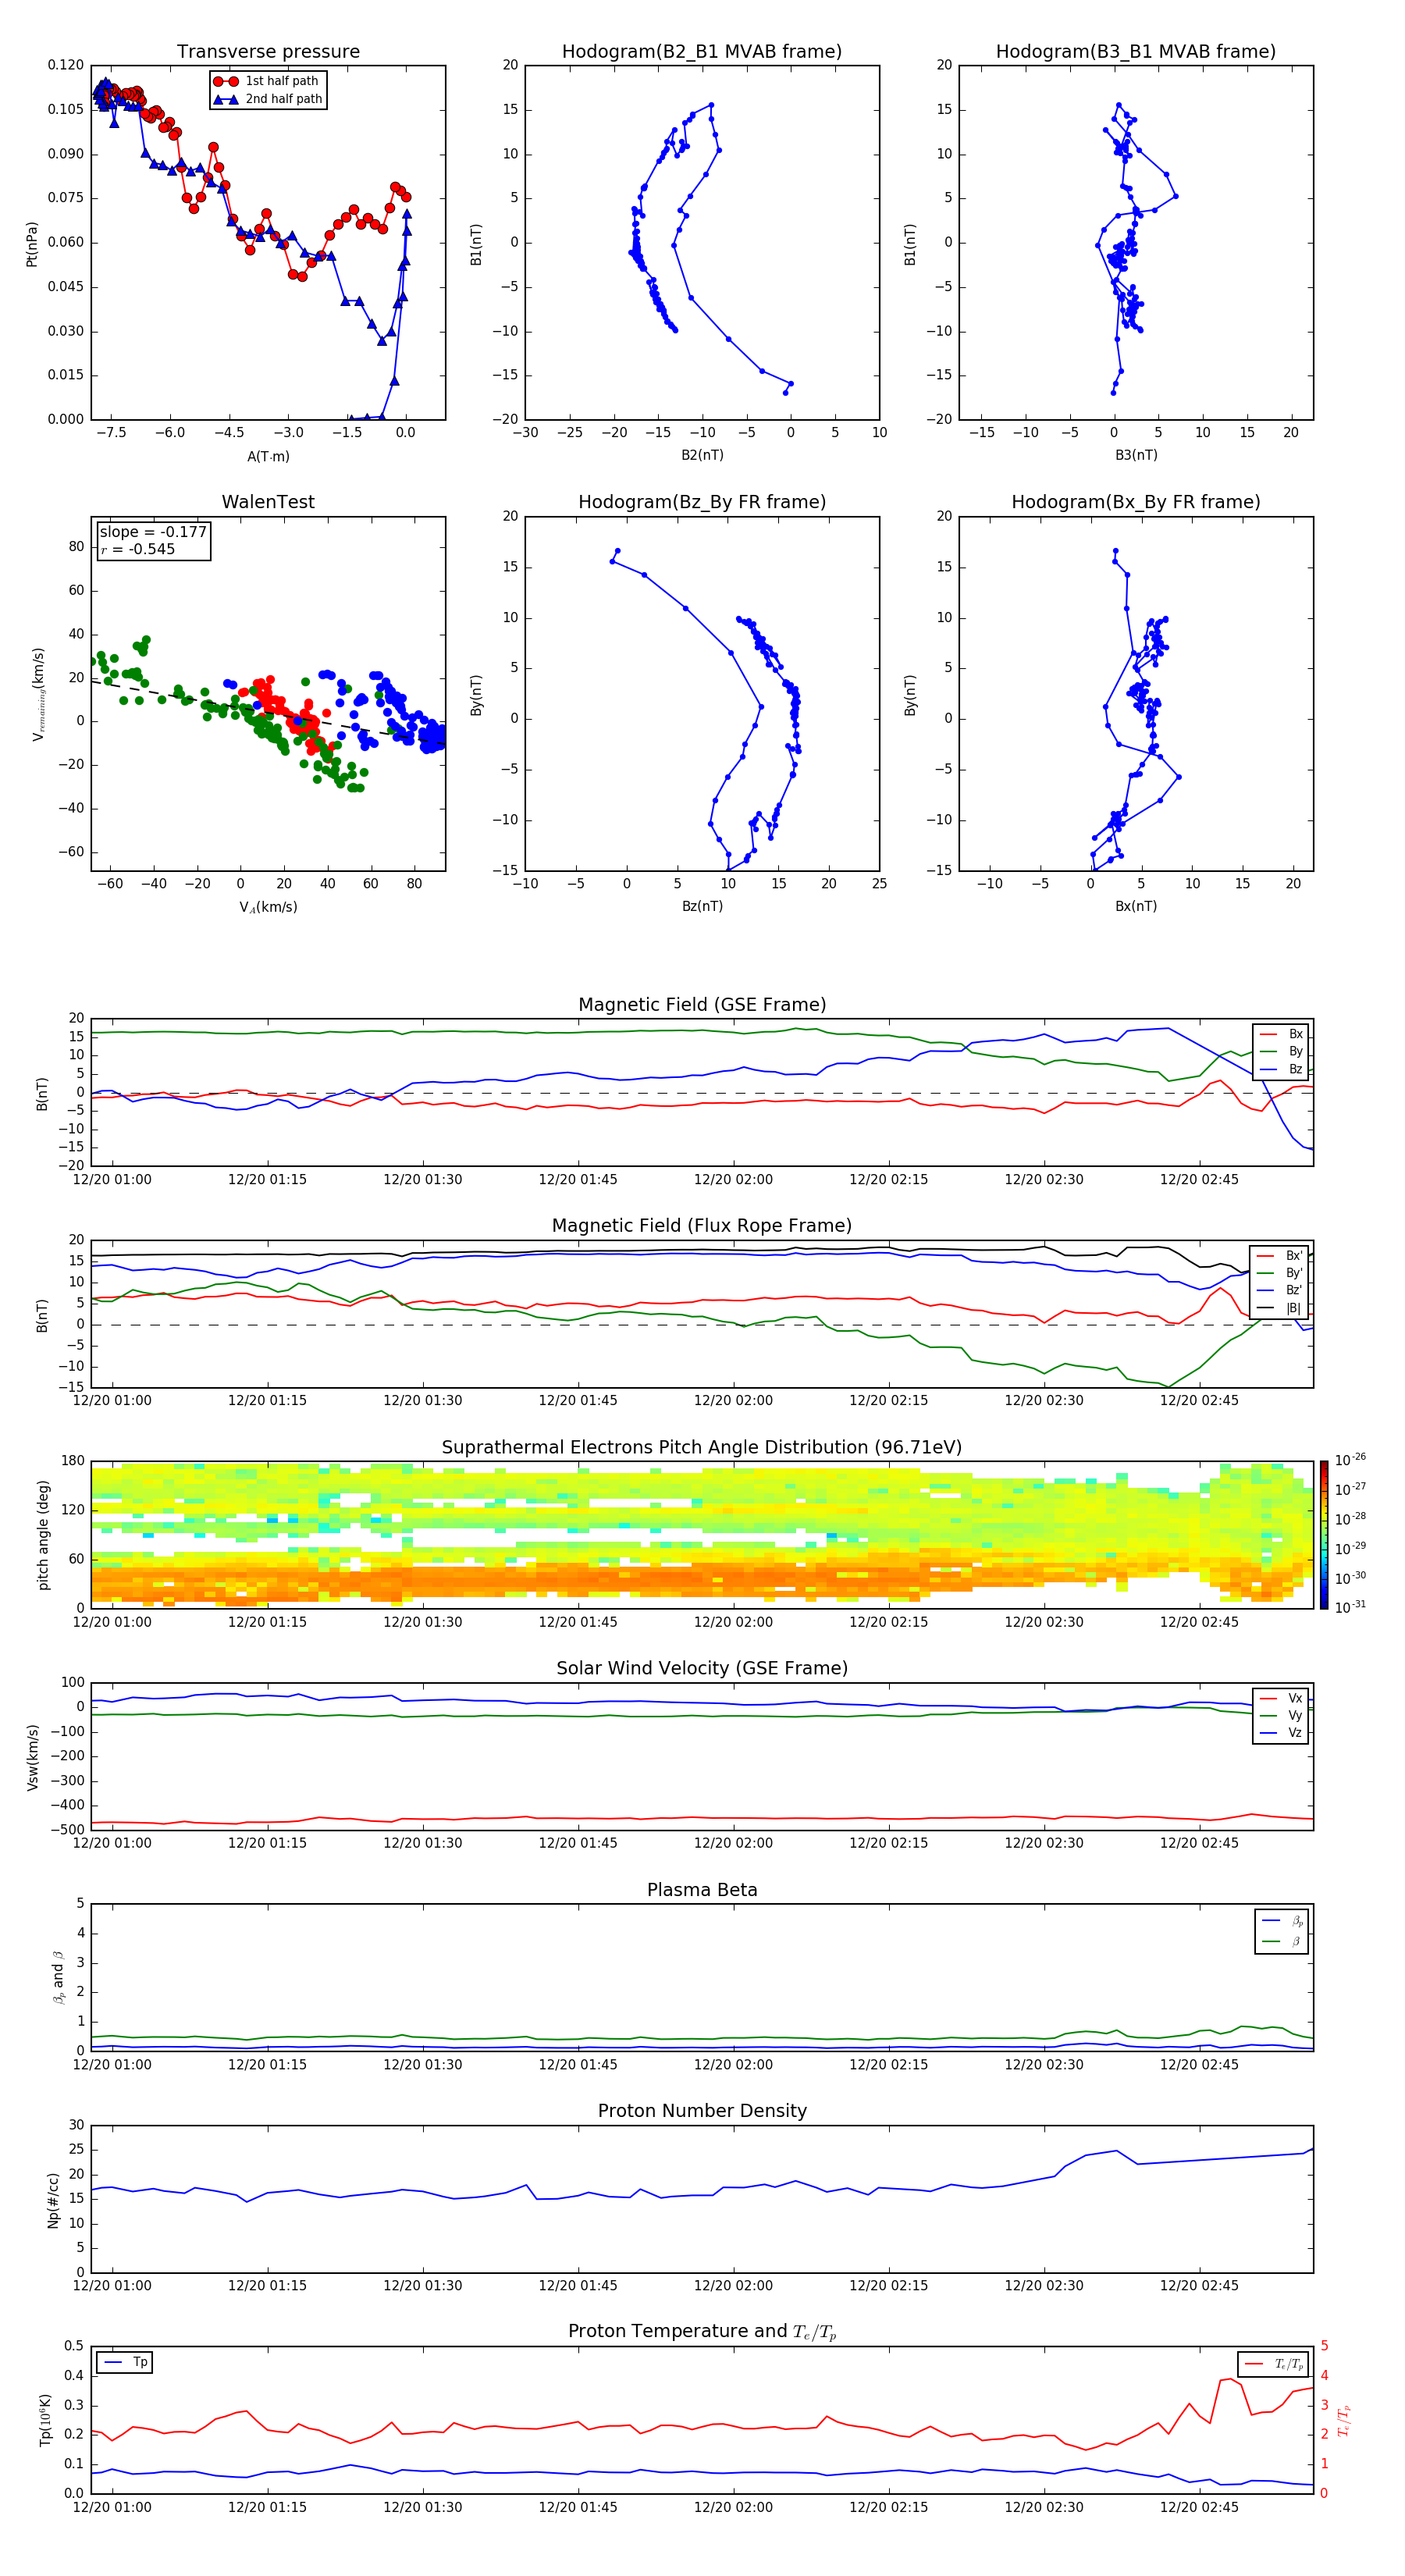Screen dimensions: 1405x2576
Task: Select the Vy legend entry in velocity plot
Action: pos(1281,1715)
